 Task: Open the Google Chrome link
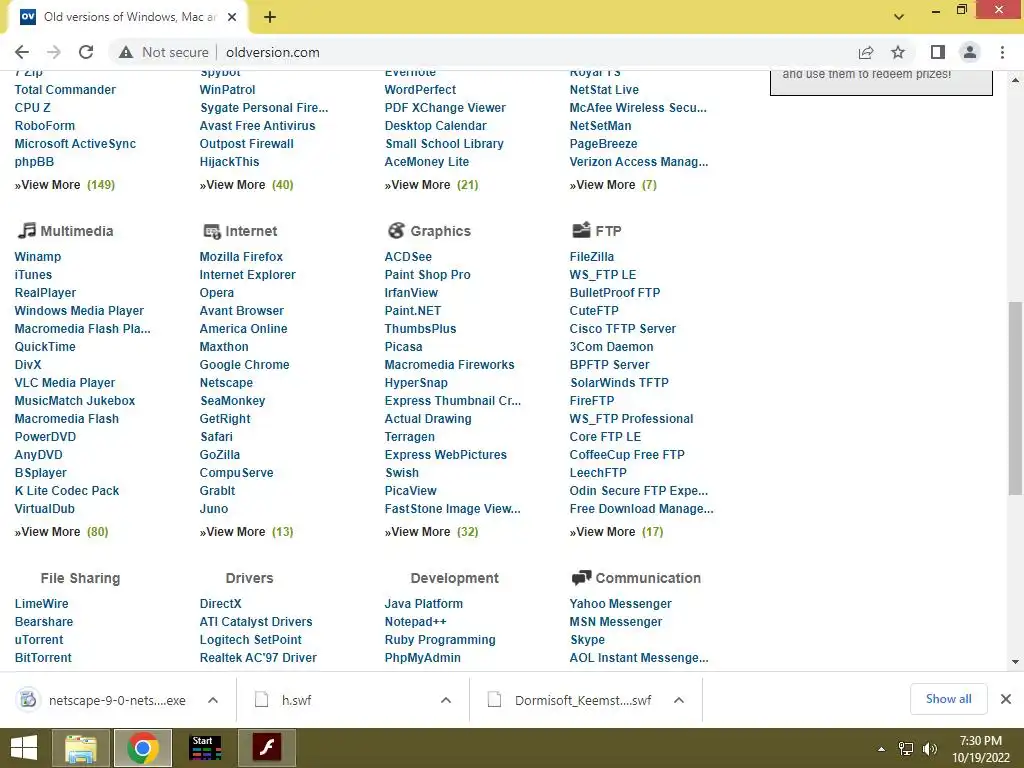[x=244, y=364]
